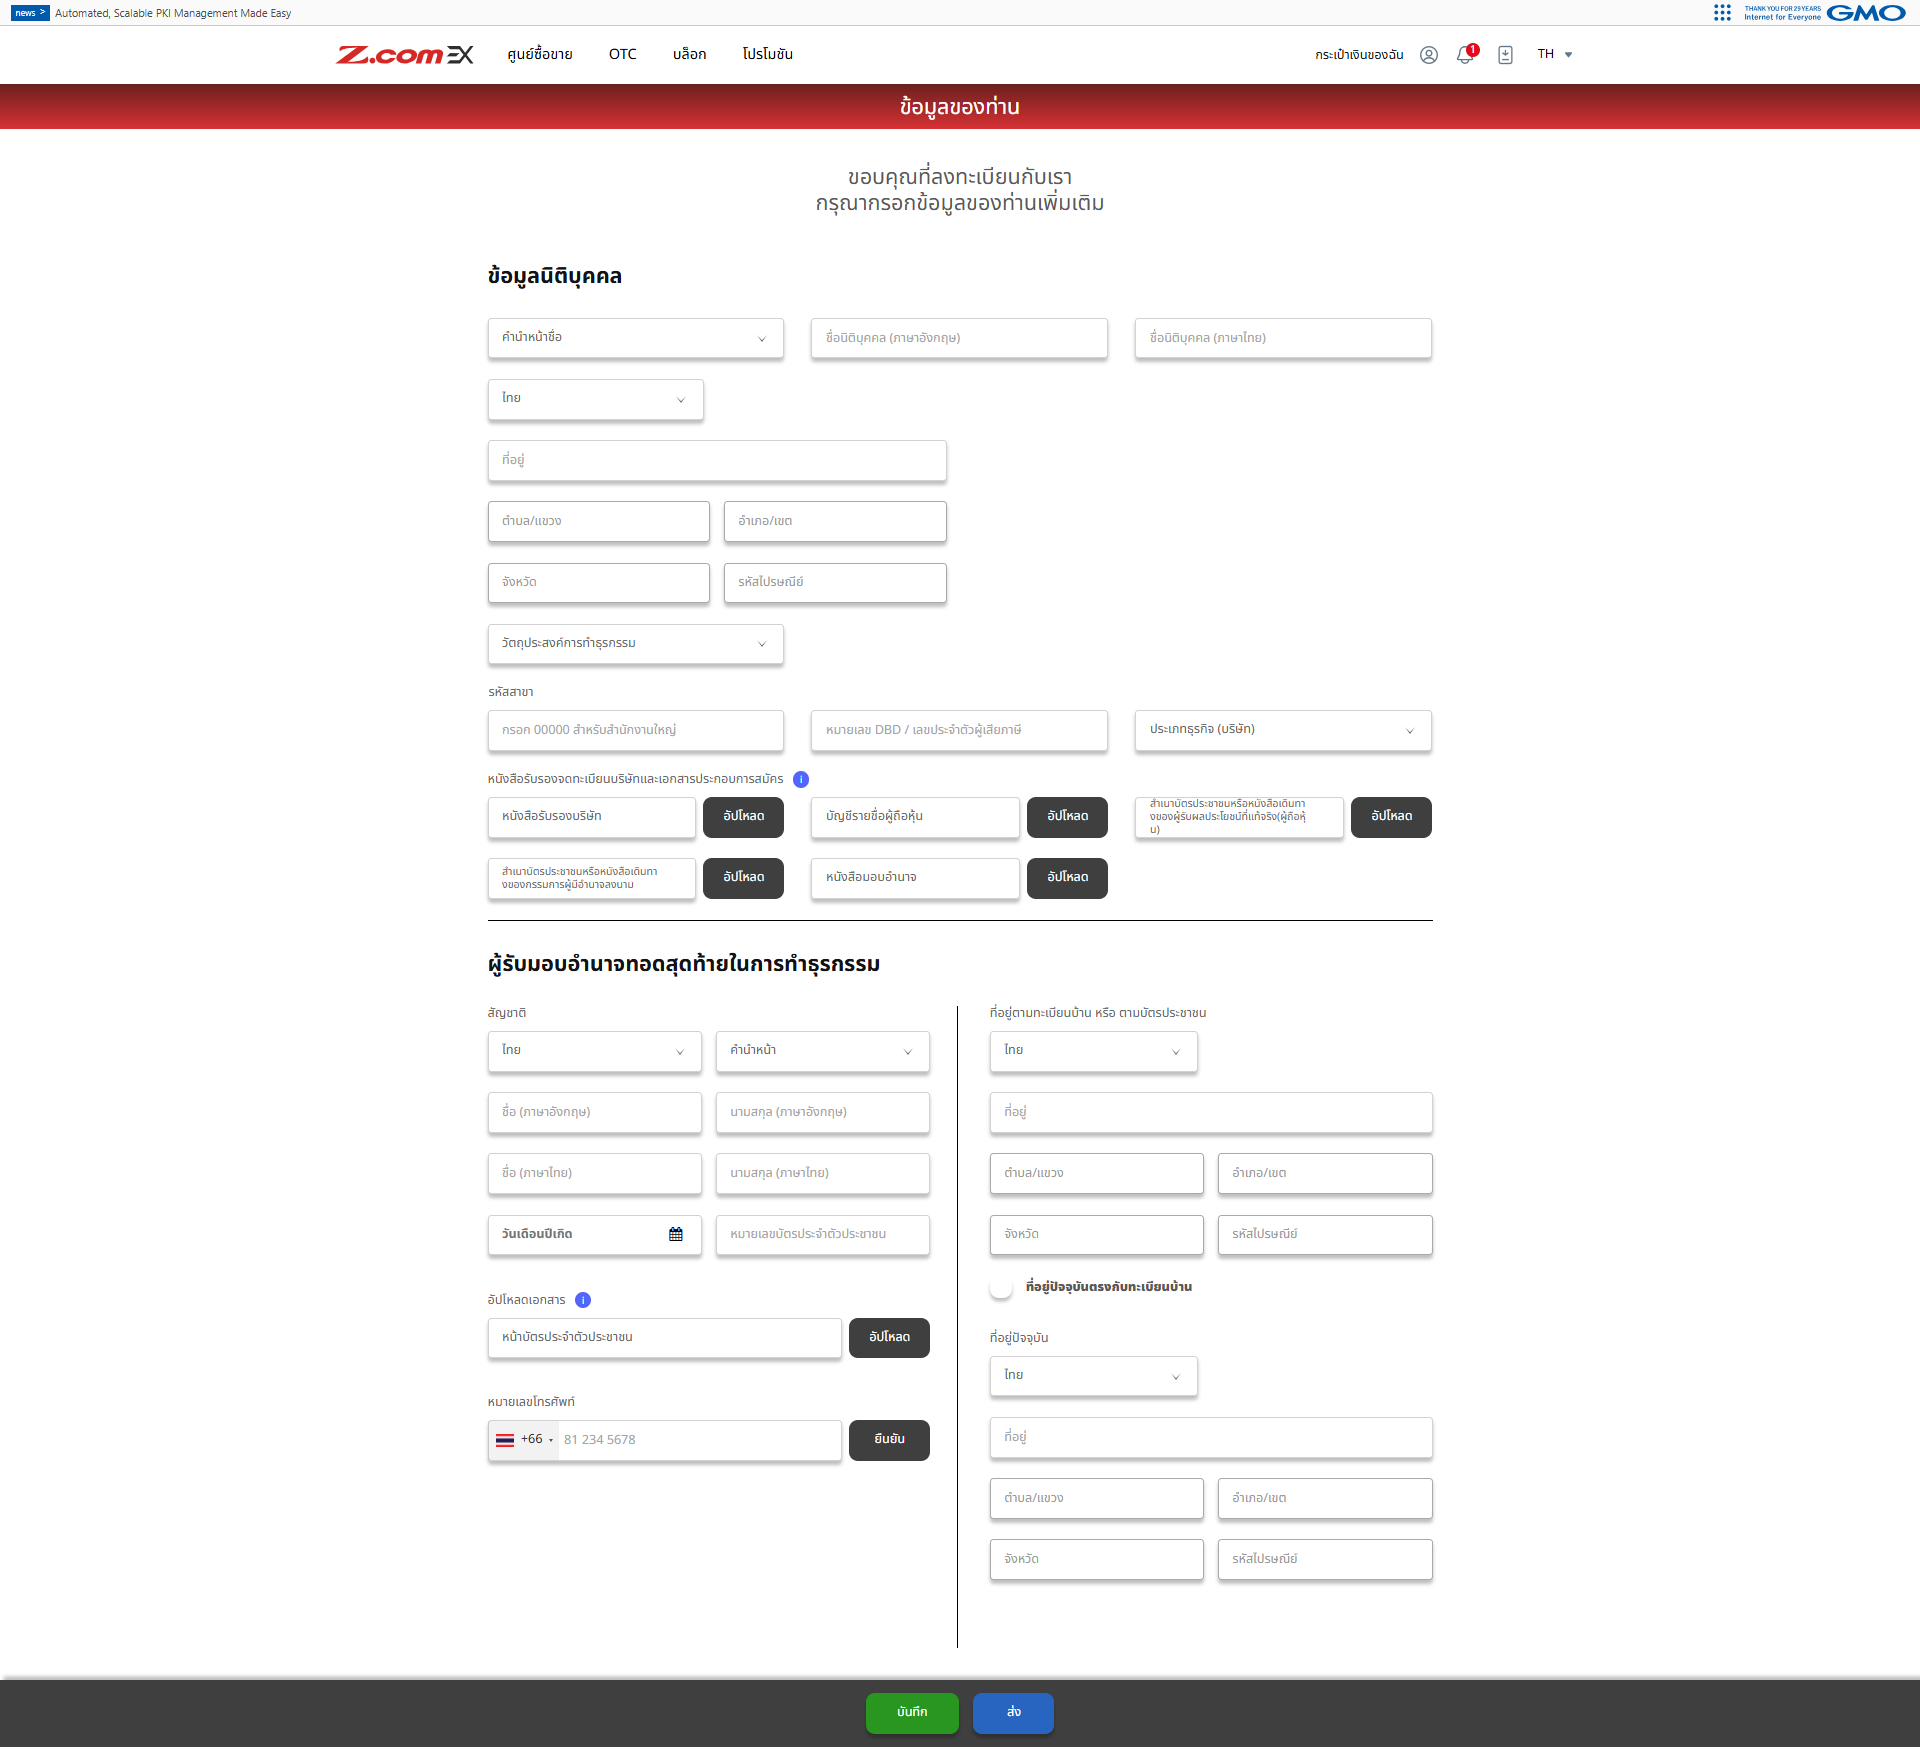Open the TH language selector
Screen dimensions: 1920x1749
pyautogui.click(x=1555, y=55)
